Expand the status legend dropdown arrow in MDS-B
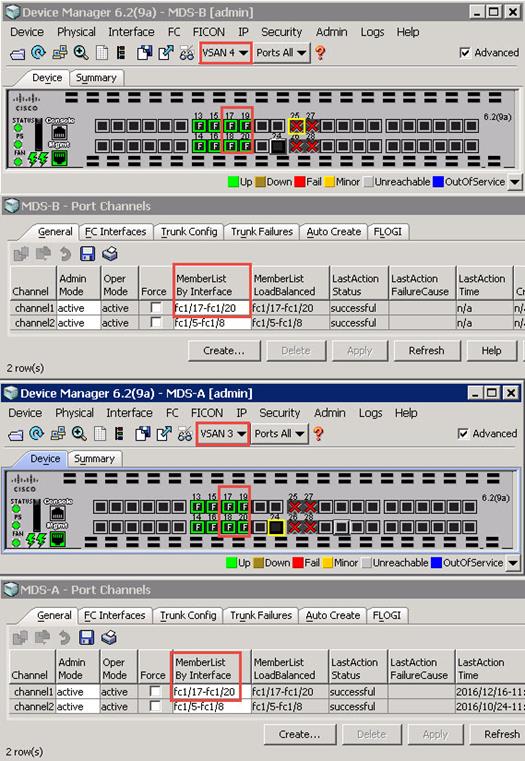This screenshot has height=761, width=525. point(515,182)
